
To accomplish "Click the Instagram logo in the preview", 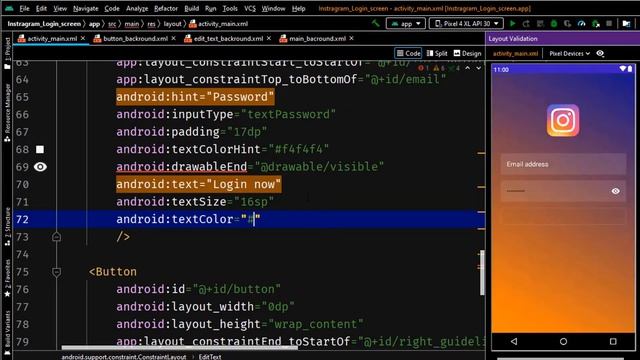I will pos(563,120).
